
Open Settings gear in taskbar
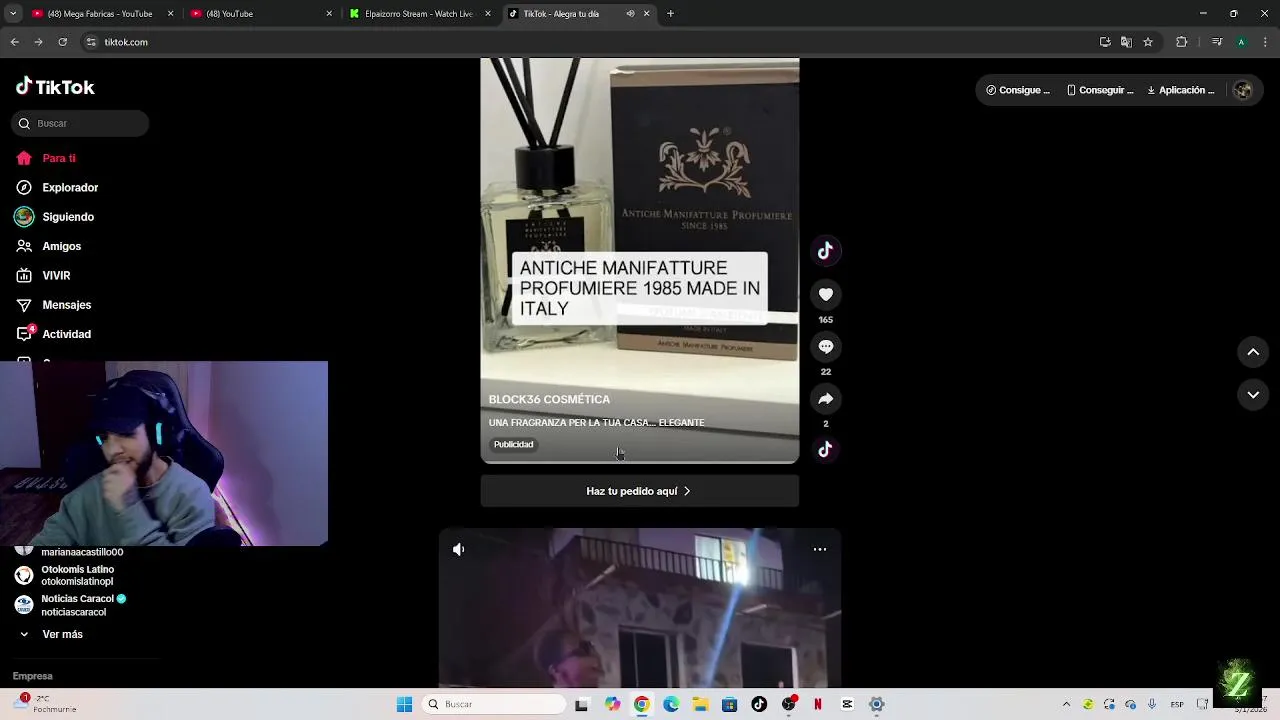click(877, 704)
